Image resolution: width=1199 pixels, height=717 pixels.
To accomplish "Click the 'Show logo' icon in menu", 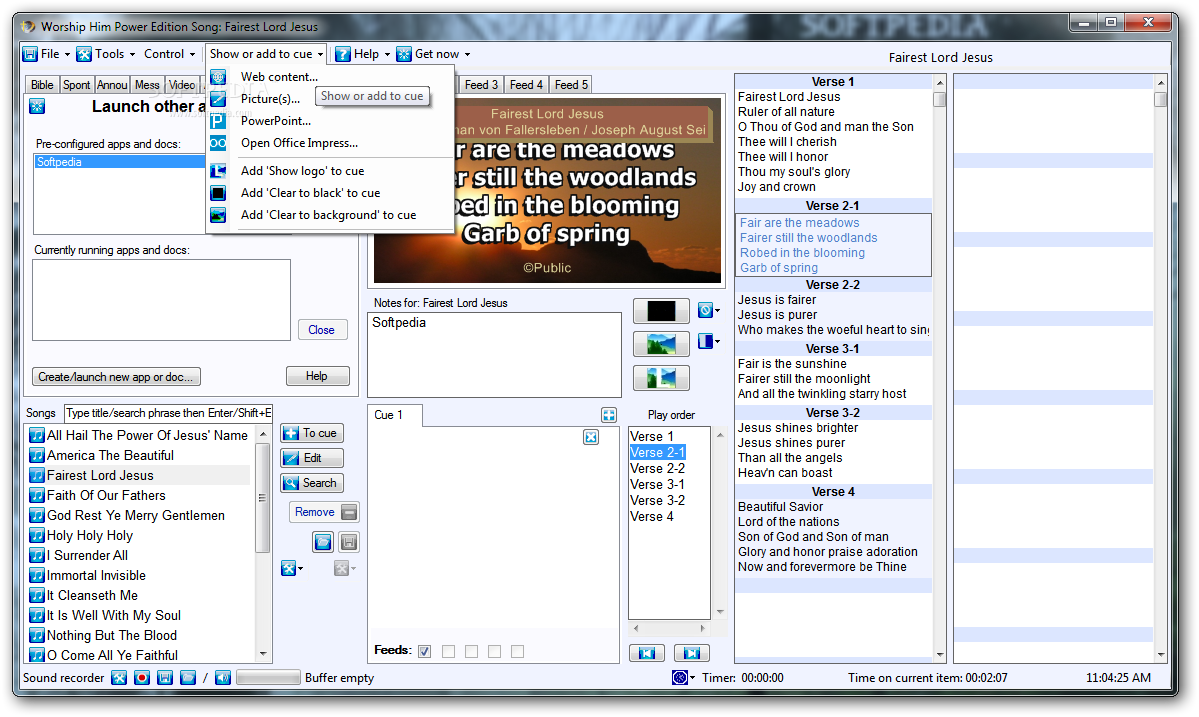I will (218, 170).
